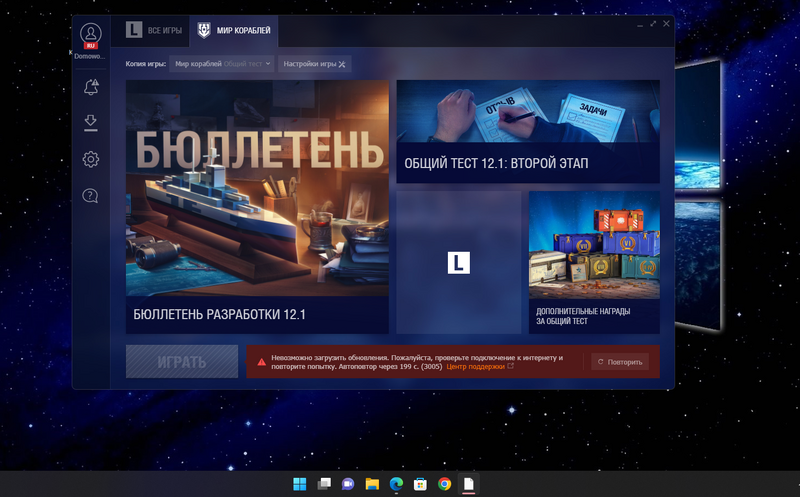Close the launcher window
This screenshot has height=497, width=800.
[x=666, y=24]
